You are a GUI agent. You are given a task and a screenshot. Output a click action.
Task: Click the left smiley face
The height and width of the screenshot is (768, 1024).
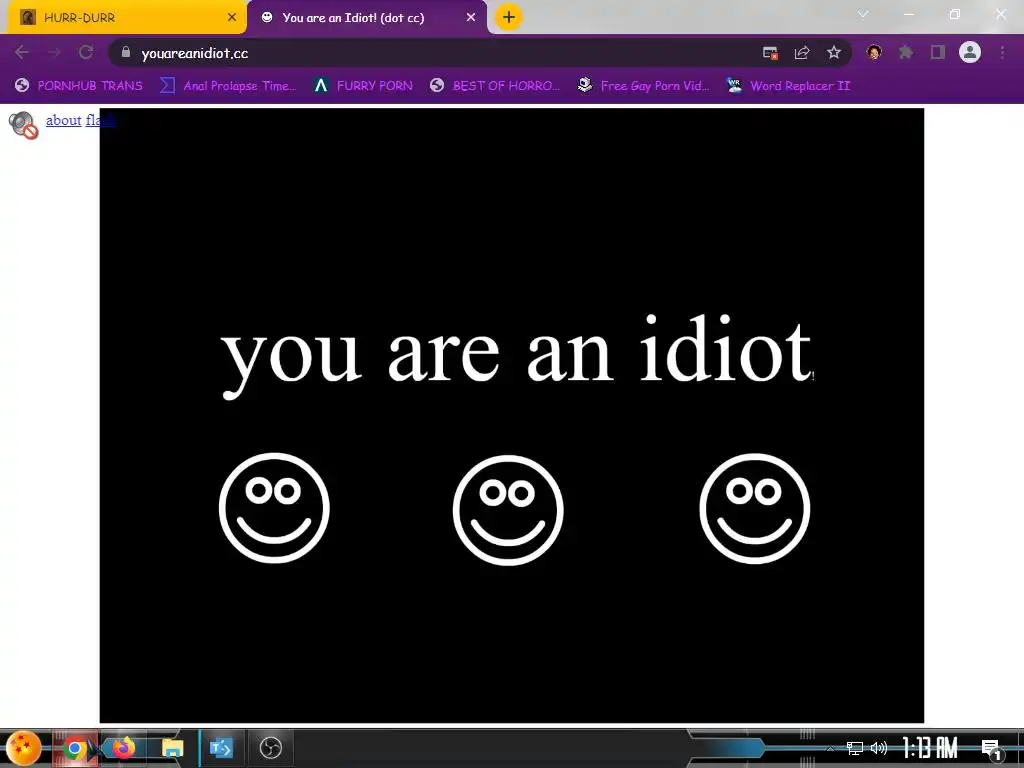[274, 508]
